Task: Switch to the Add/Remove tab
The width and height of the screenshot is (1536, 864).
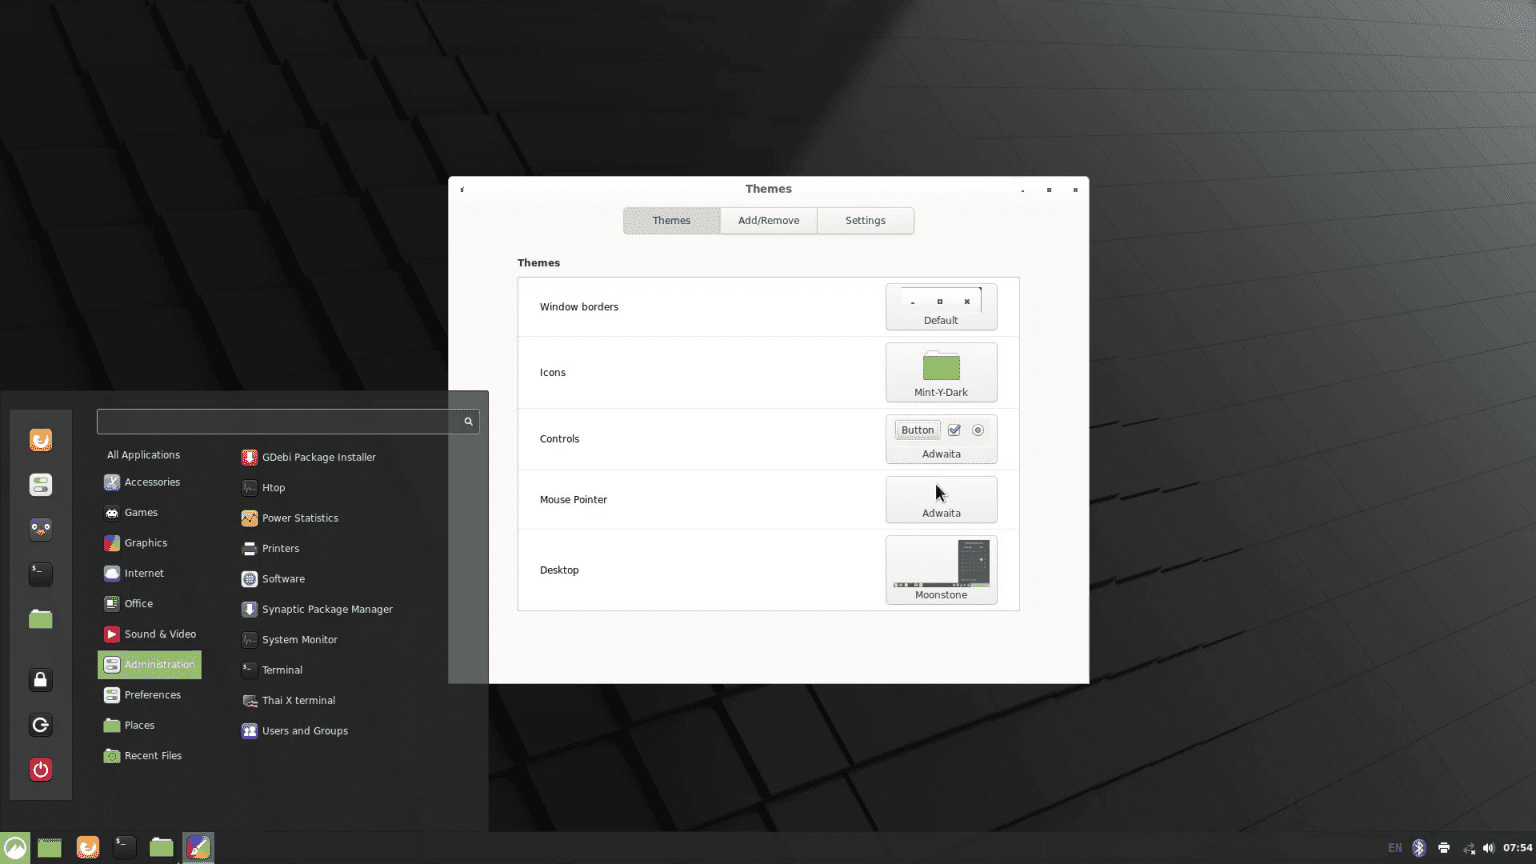Action: pos(768,220)
